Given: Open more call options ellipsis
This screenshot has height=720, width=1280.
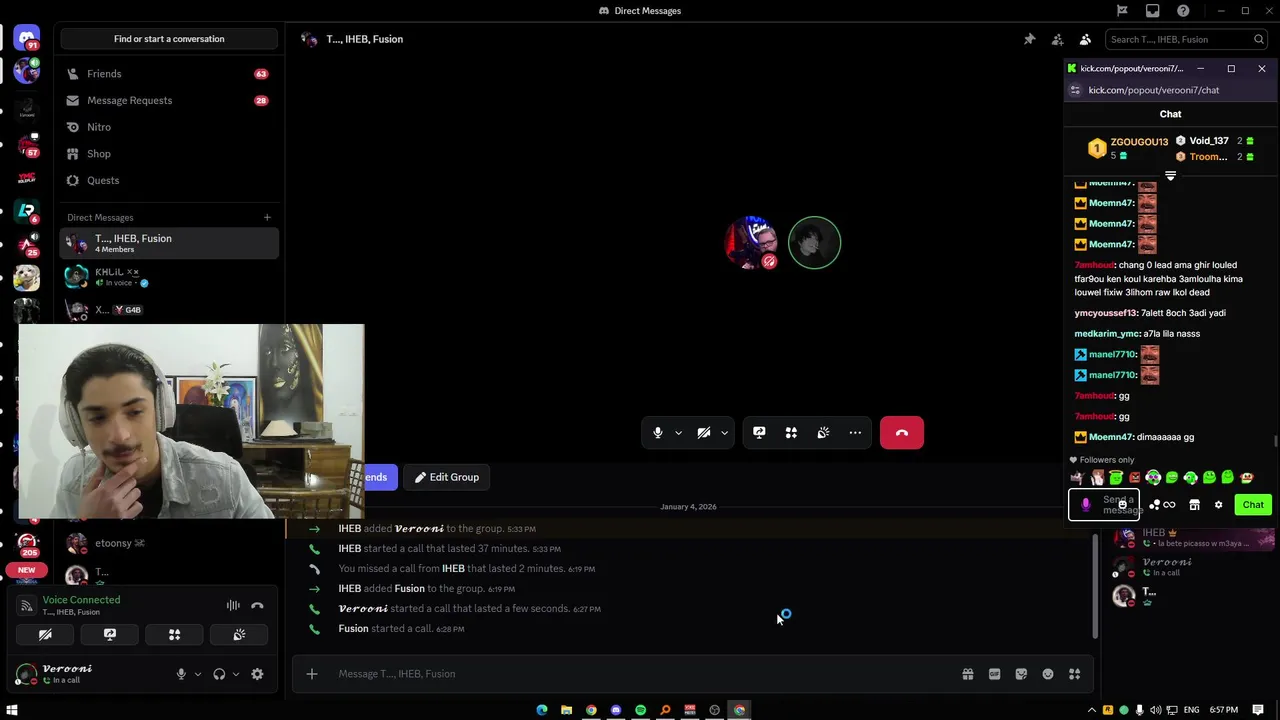Looking at the screenshot, I should (x=855, y=433).
